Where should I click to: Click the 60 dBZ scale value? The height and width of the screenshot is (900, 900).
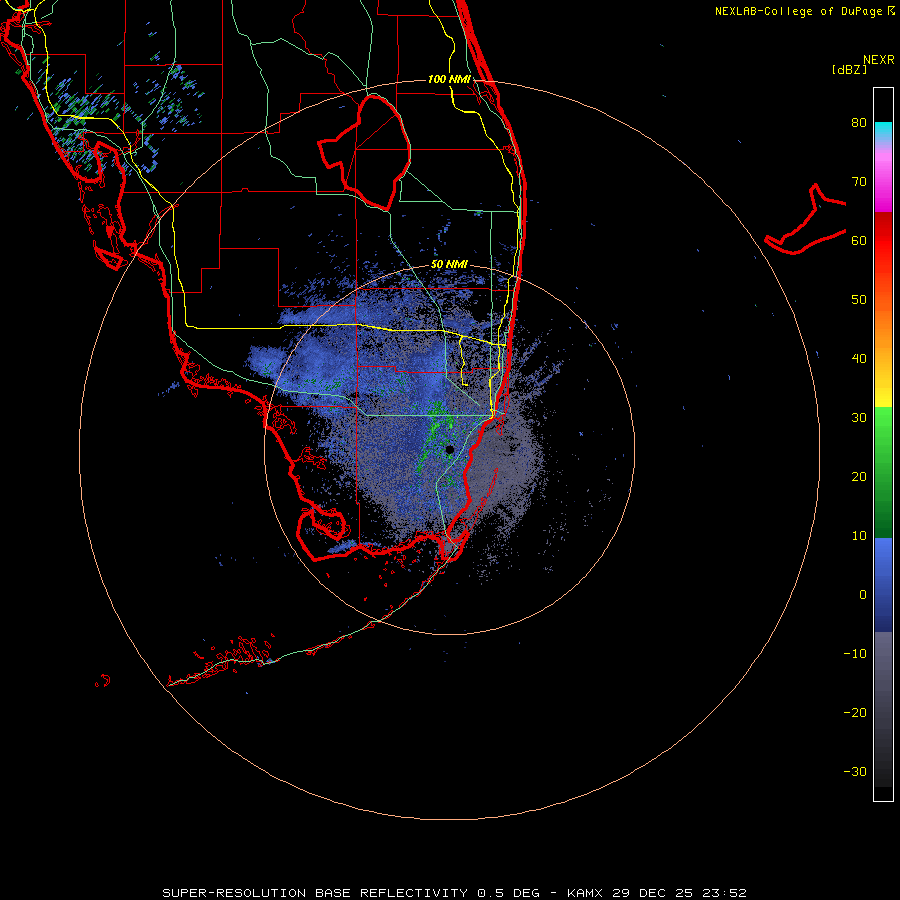point(859,240)
